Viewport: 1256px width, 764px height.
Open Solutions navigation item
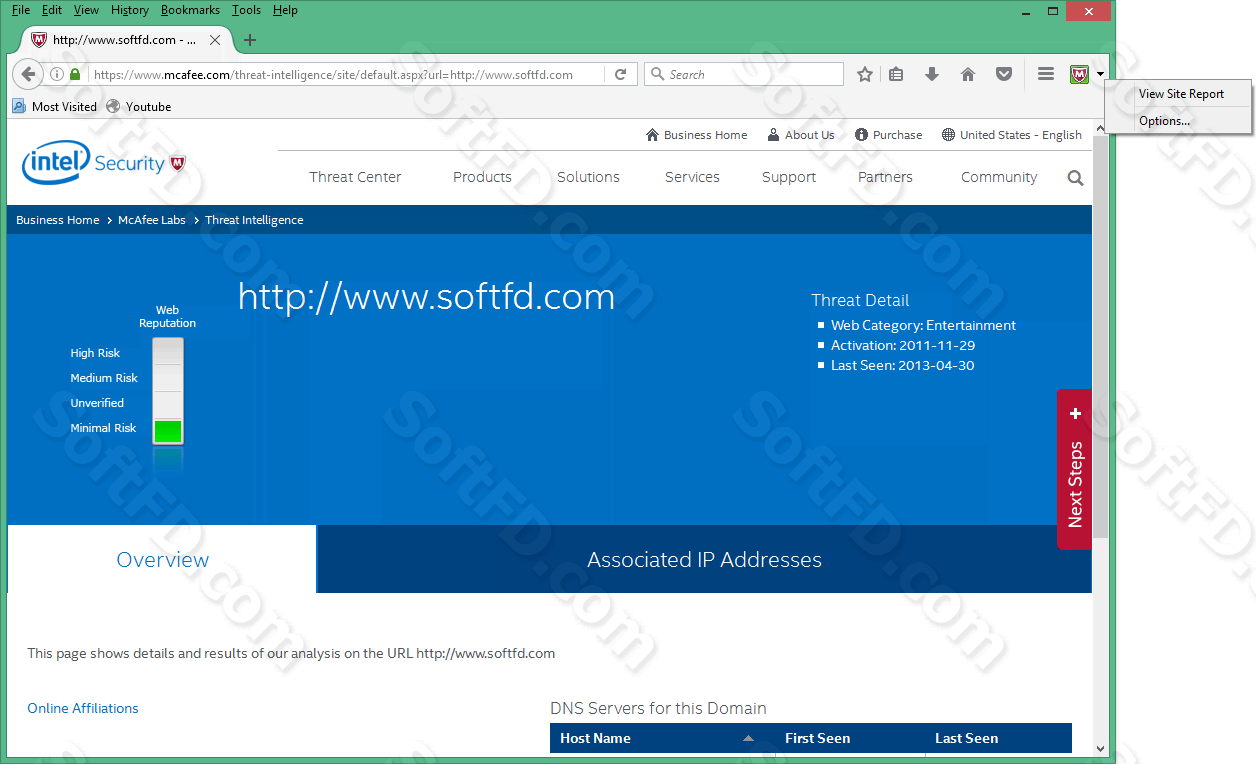tap(588, 177)
